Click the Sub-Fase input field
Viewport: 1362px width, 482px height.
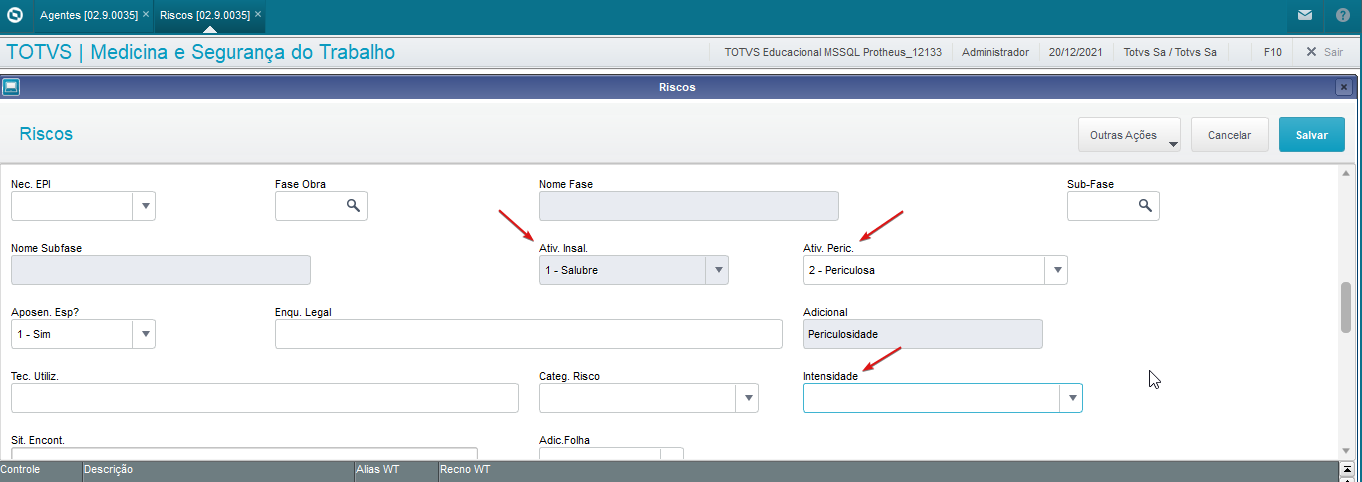[x=1113, y=206]
